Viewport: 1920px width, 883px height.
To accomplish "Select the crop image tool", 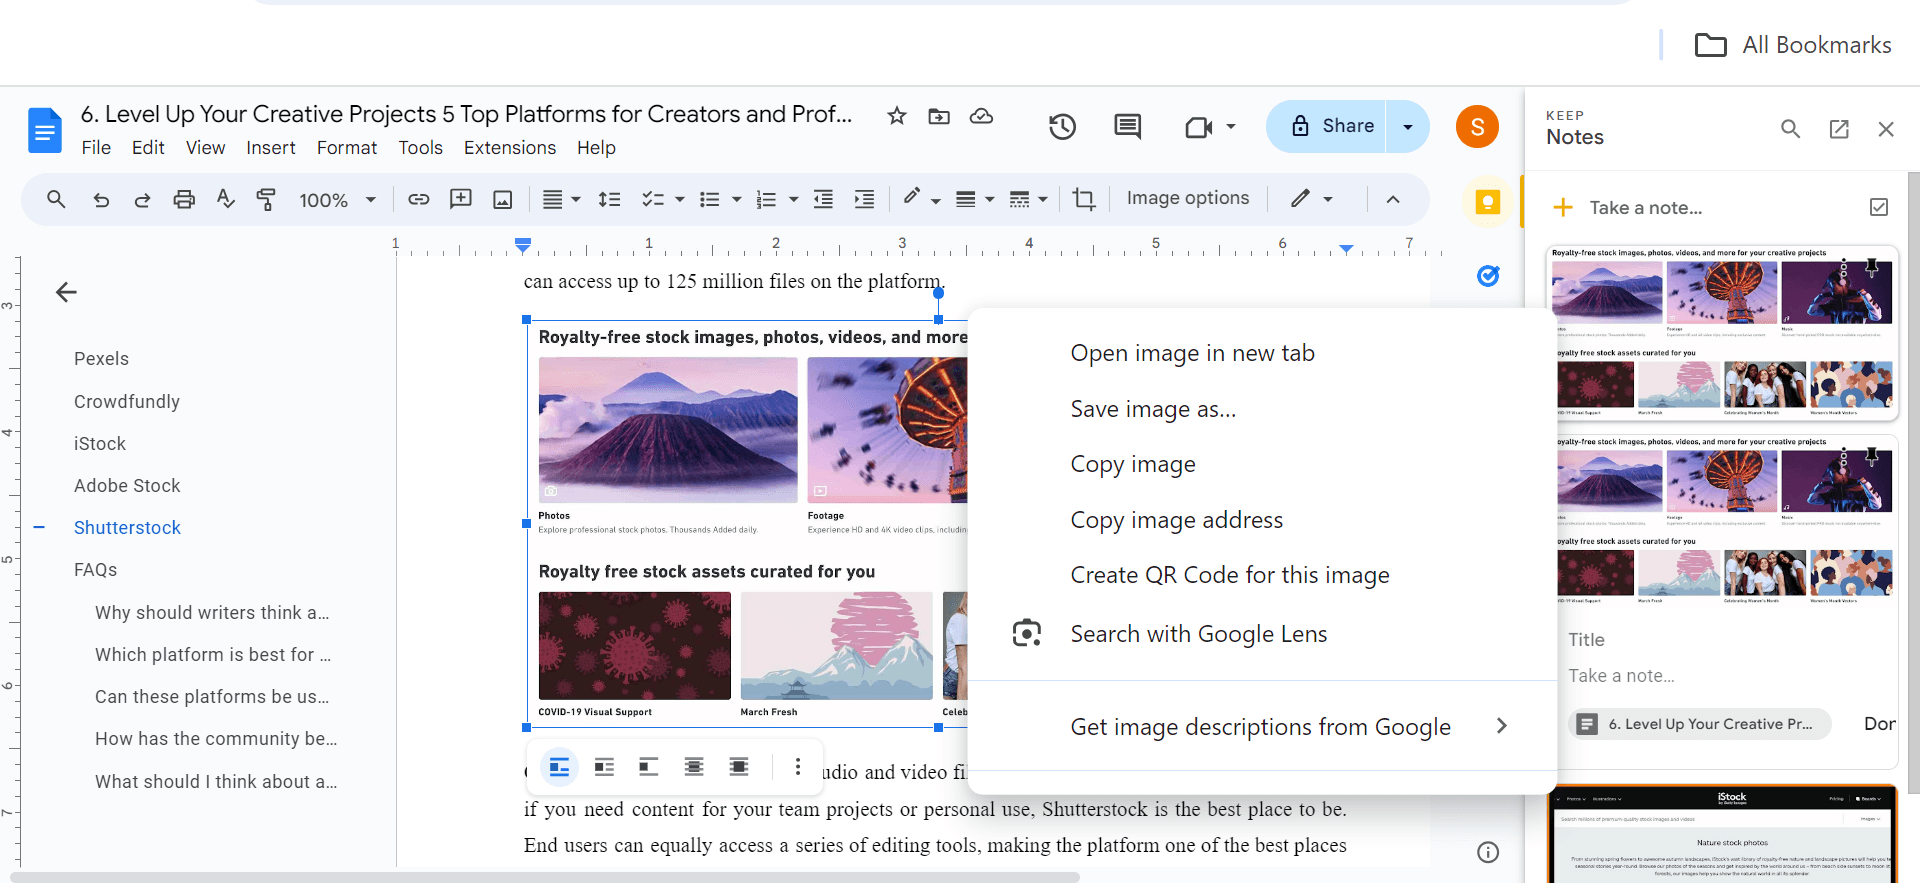I will tap(1084, 199).
